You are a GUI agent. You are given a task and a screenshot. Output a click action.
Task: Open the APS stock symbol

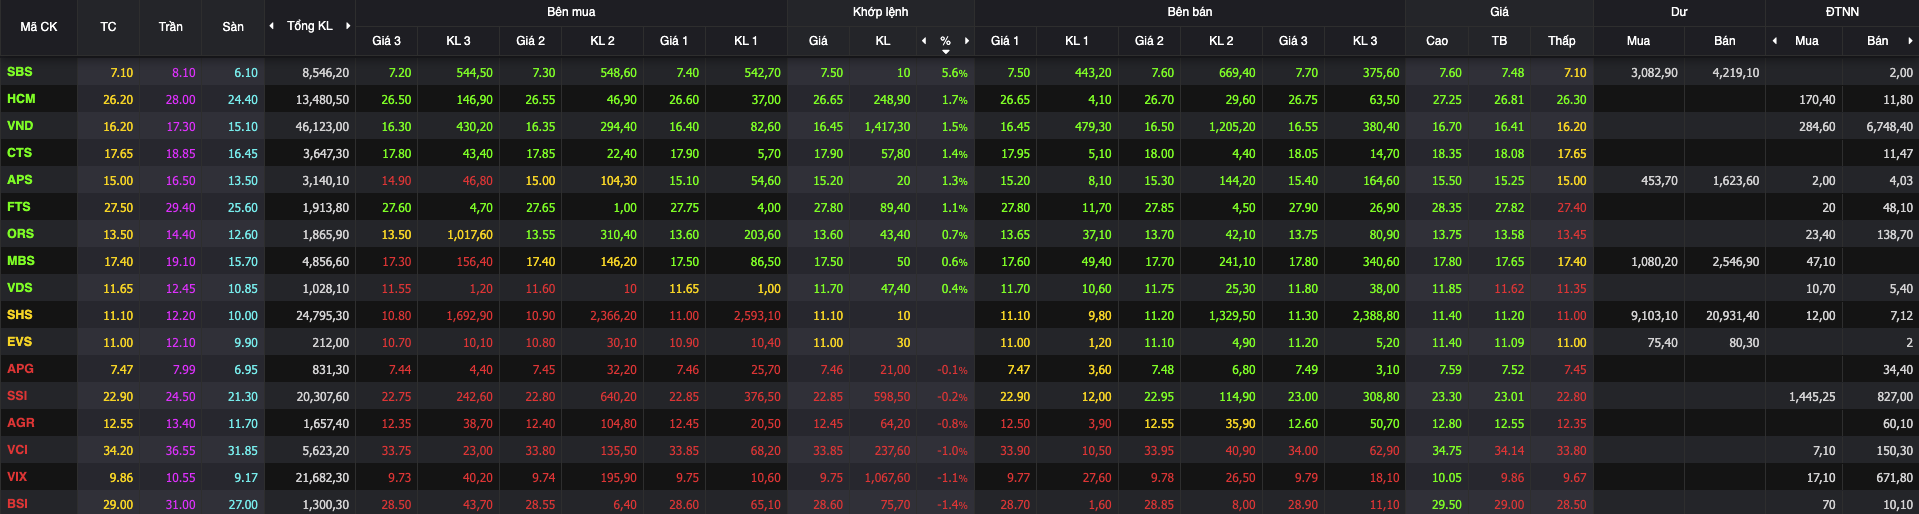pyautogui.click(x=20, y=180)
